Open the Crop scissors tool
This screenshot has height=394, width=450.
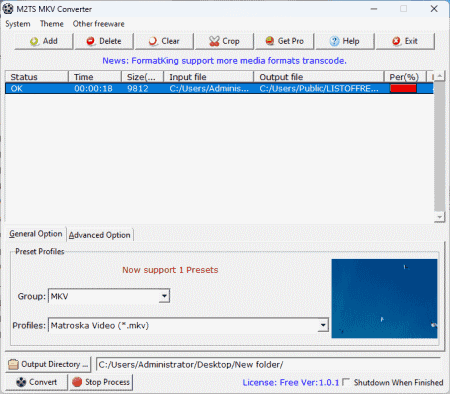click(214, 41)
